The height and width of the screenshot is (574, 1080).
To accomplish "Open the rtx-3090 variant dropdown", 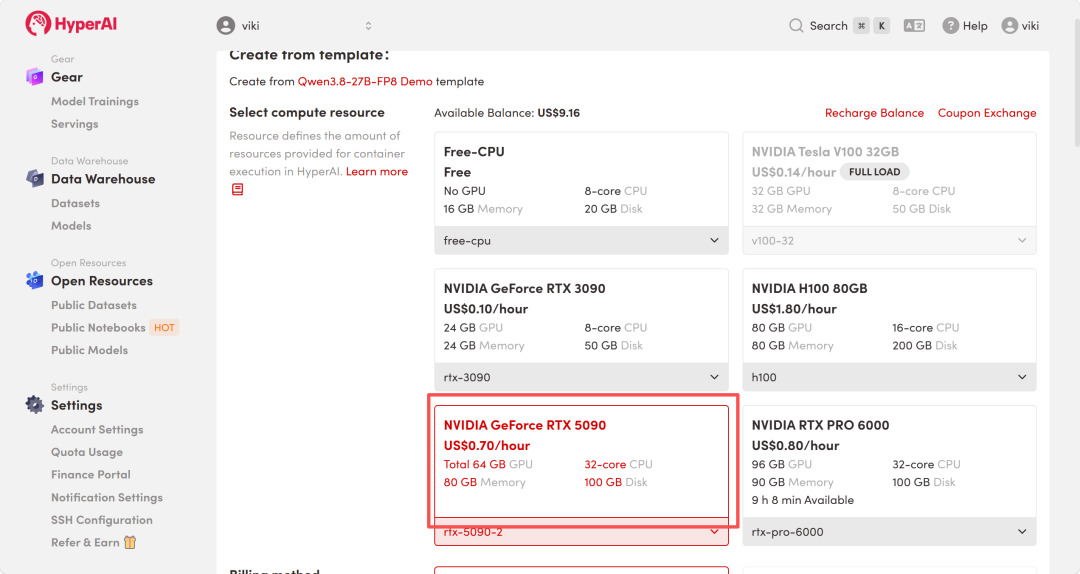I will [581, 377].
